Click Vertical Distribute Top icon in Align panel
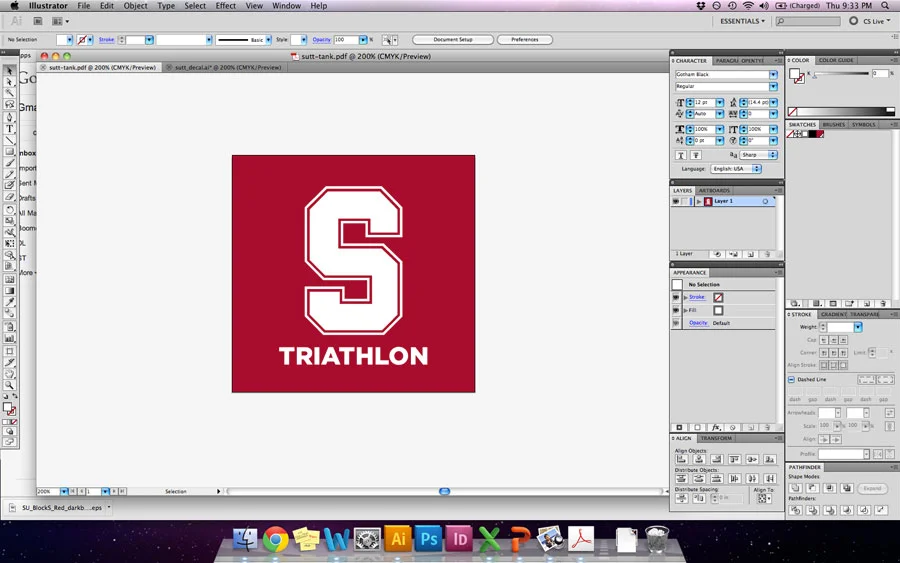The width and height of the screenshot is (900, 563). [x=681, y=478]
